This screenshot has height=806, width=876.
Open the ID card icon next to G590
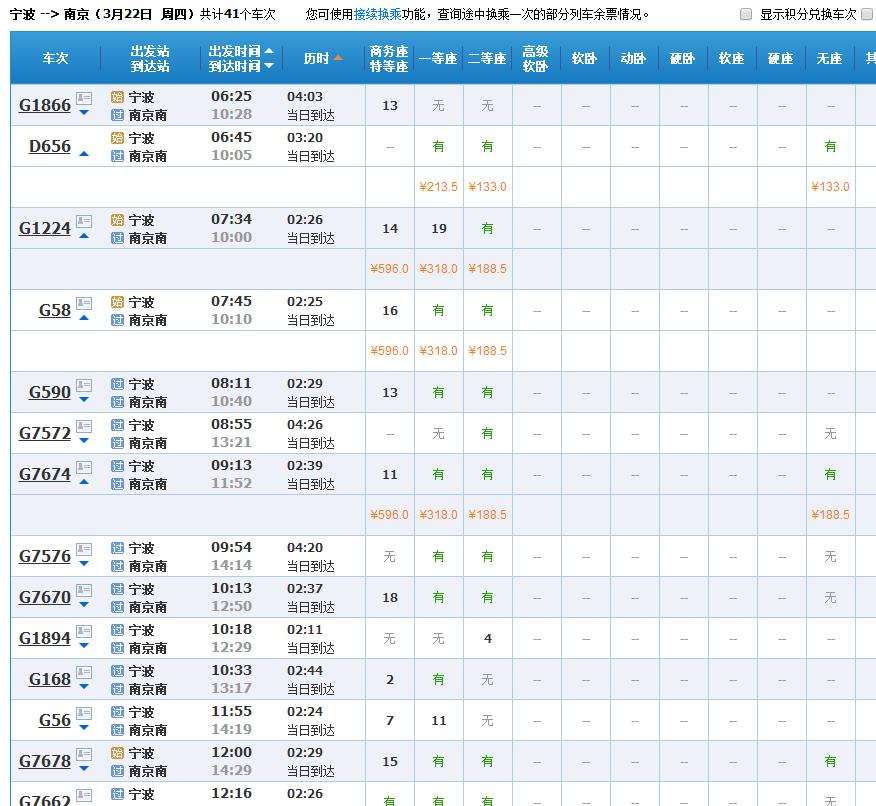(84, 385)
